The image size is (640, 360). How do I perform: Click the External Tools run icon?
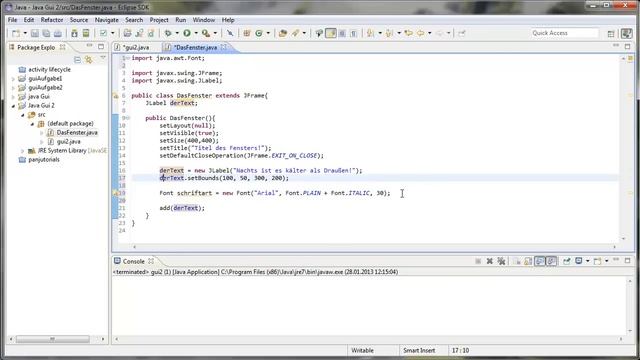click(206, 33)
